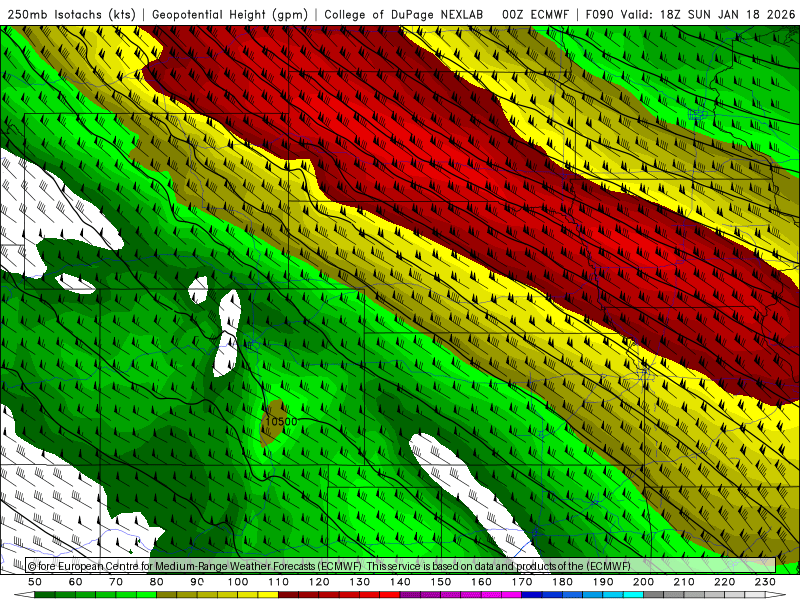
Task: Click the '10500' height contour label
Action: pos(281,422)
